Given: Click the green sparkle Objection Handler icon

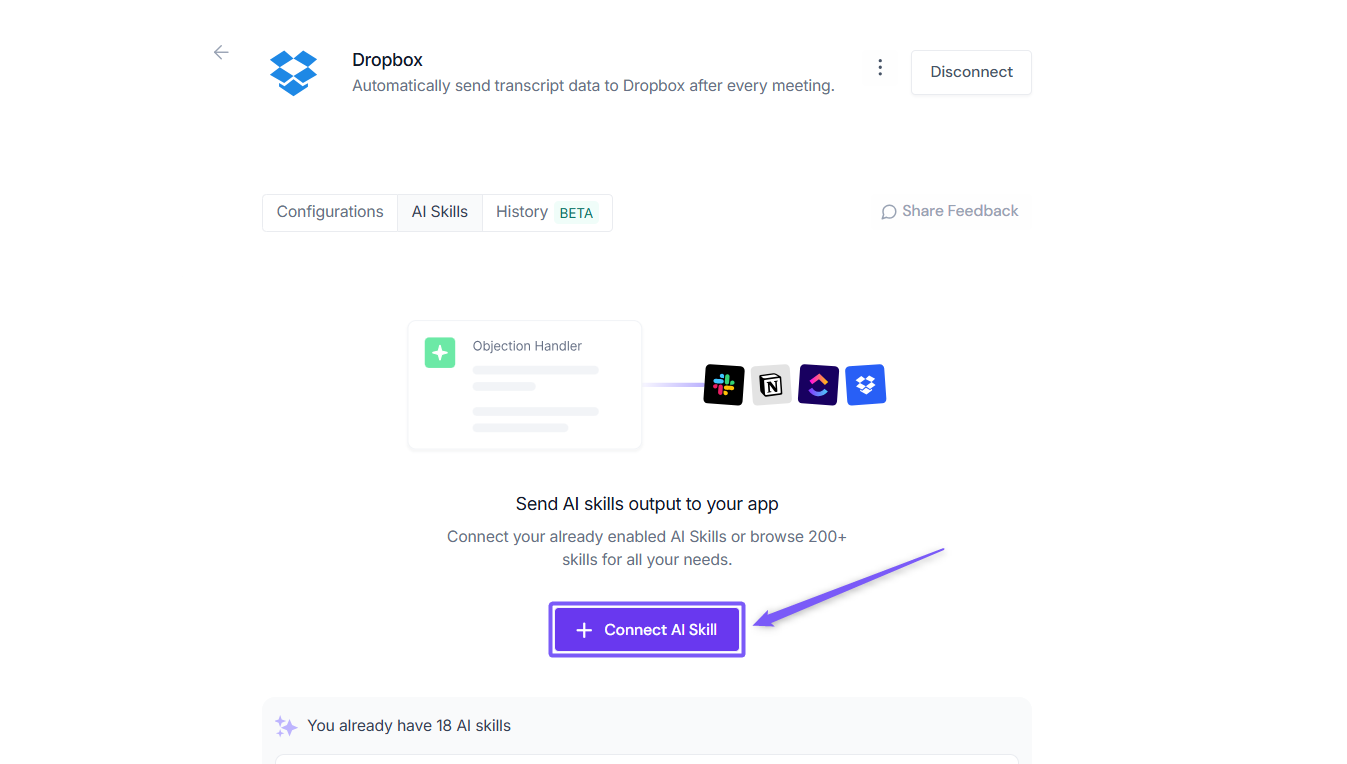Looking at the screenshot, I should point(440,352).
